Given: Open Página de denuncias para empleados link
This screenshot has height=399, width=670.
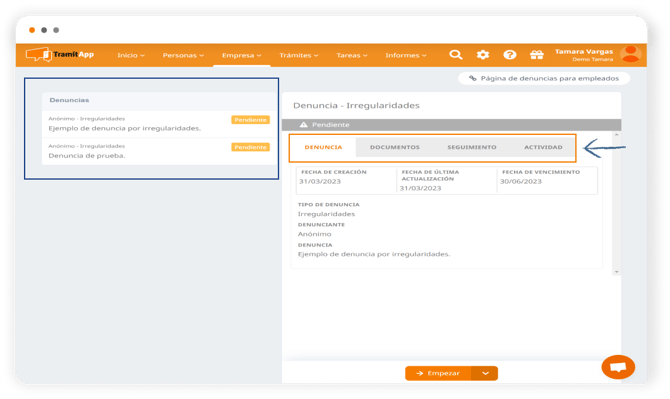Looking at the screenshot, I should [x=544, y=78].
